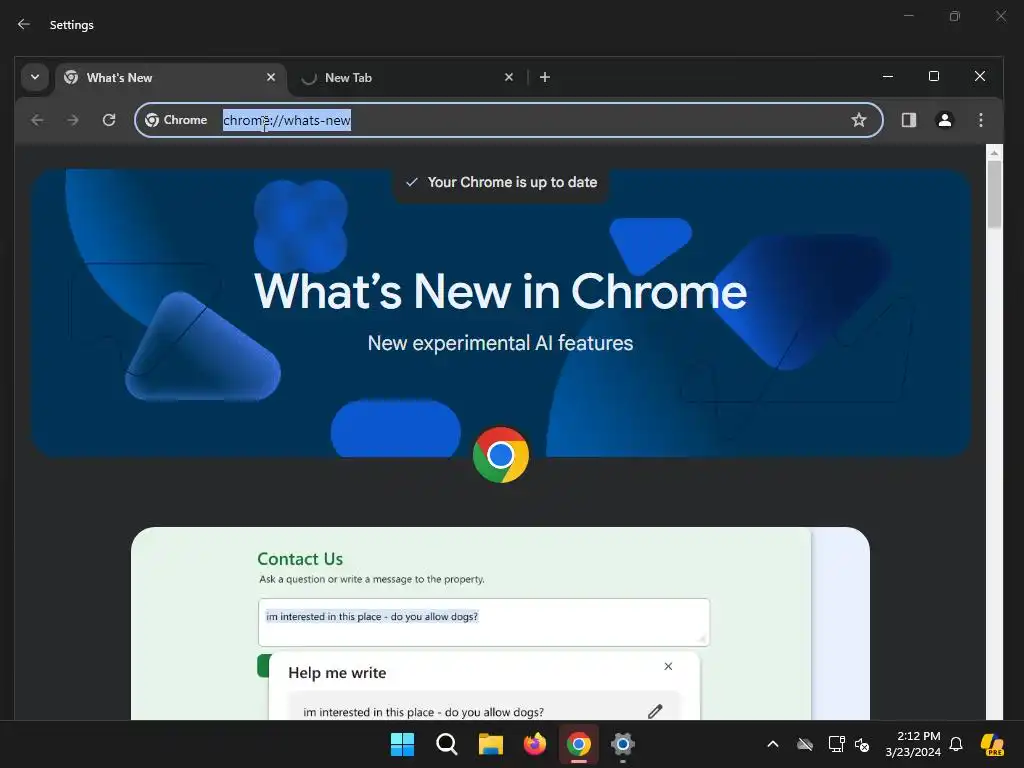
Task: Open the Windows Start menu
Action: tap(402, 744)
